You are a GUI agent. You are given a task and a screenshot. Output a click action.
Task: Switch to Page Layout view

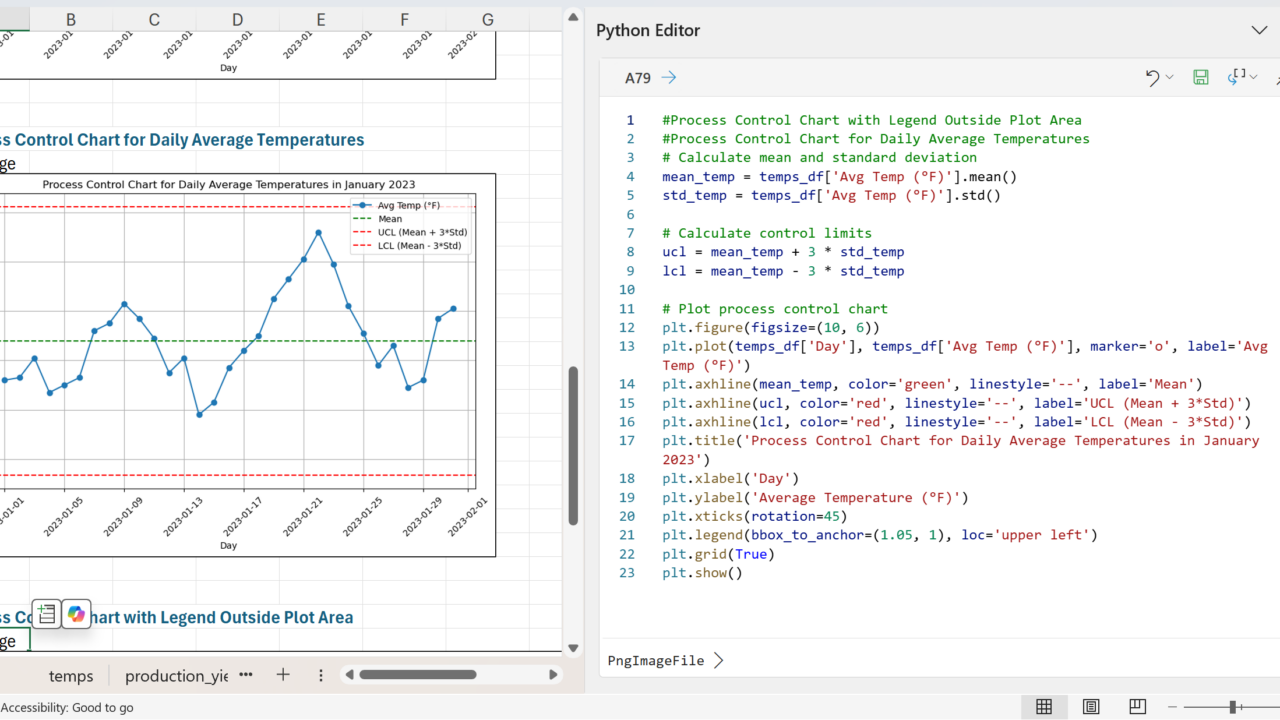1091,707
